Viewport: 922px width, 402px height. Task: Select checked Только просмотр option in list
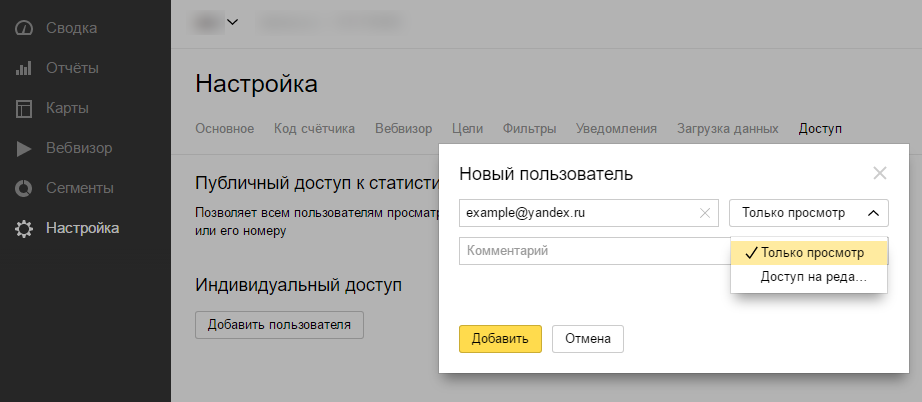[x=809, y=253]
